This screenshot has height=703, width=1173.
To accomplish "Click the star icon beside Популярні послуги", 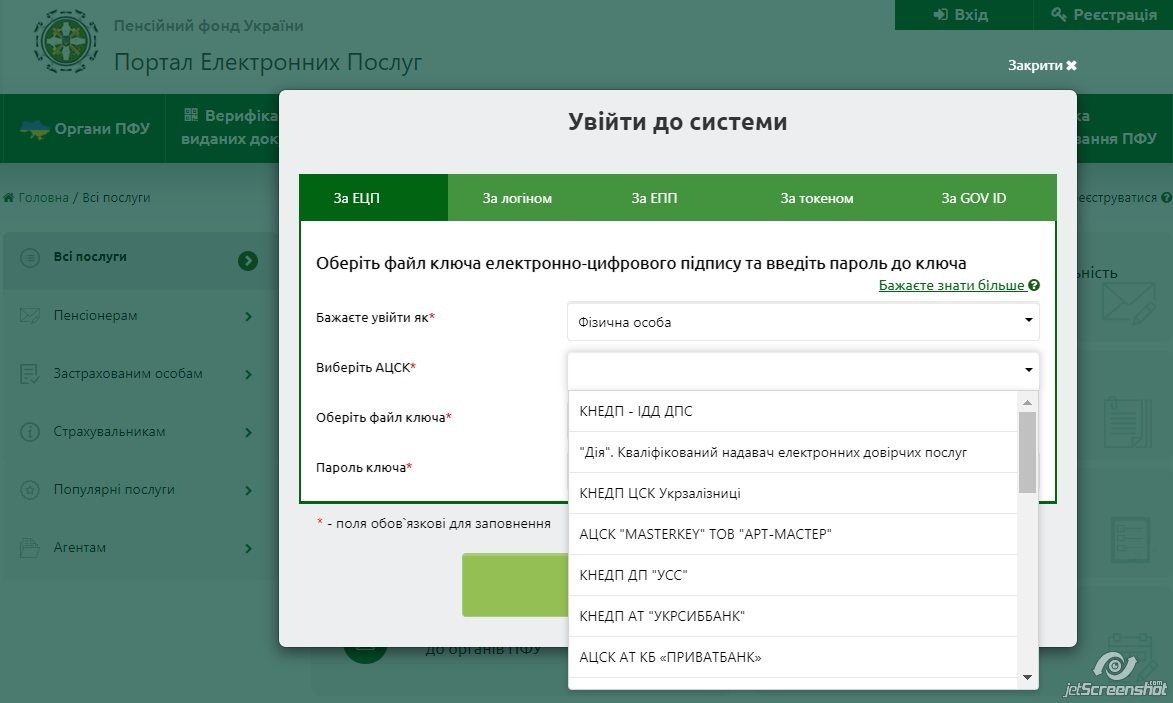I will (x=30, y=490).
